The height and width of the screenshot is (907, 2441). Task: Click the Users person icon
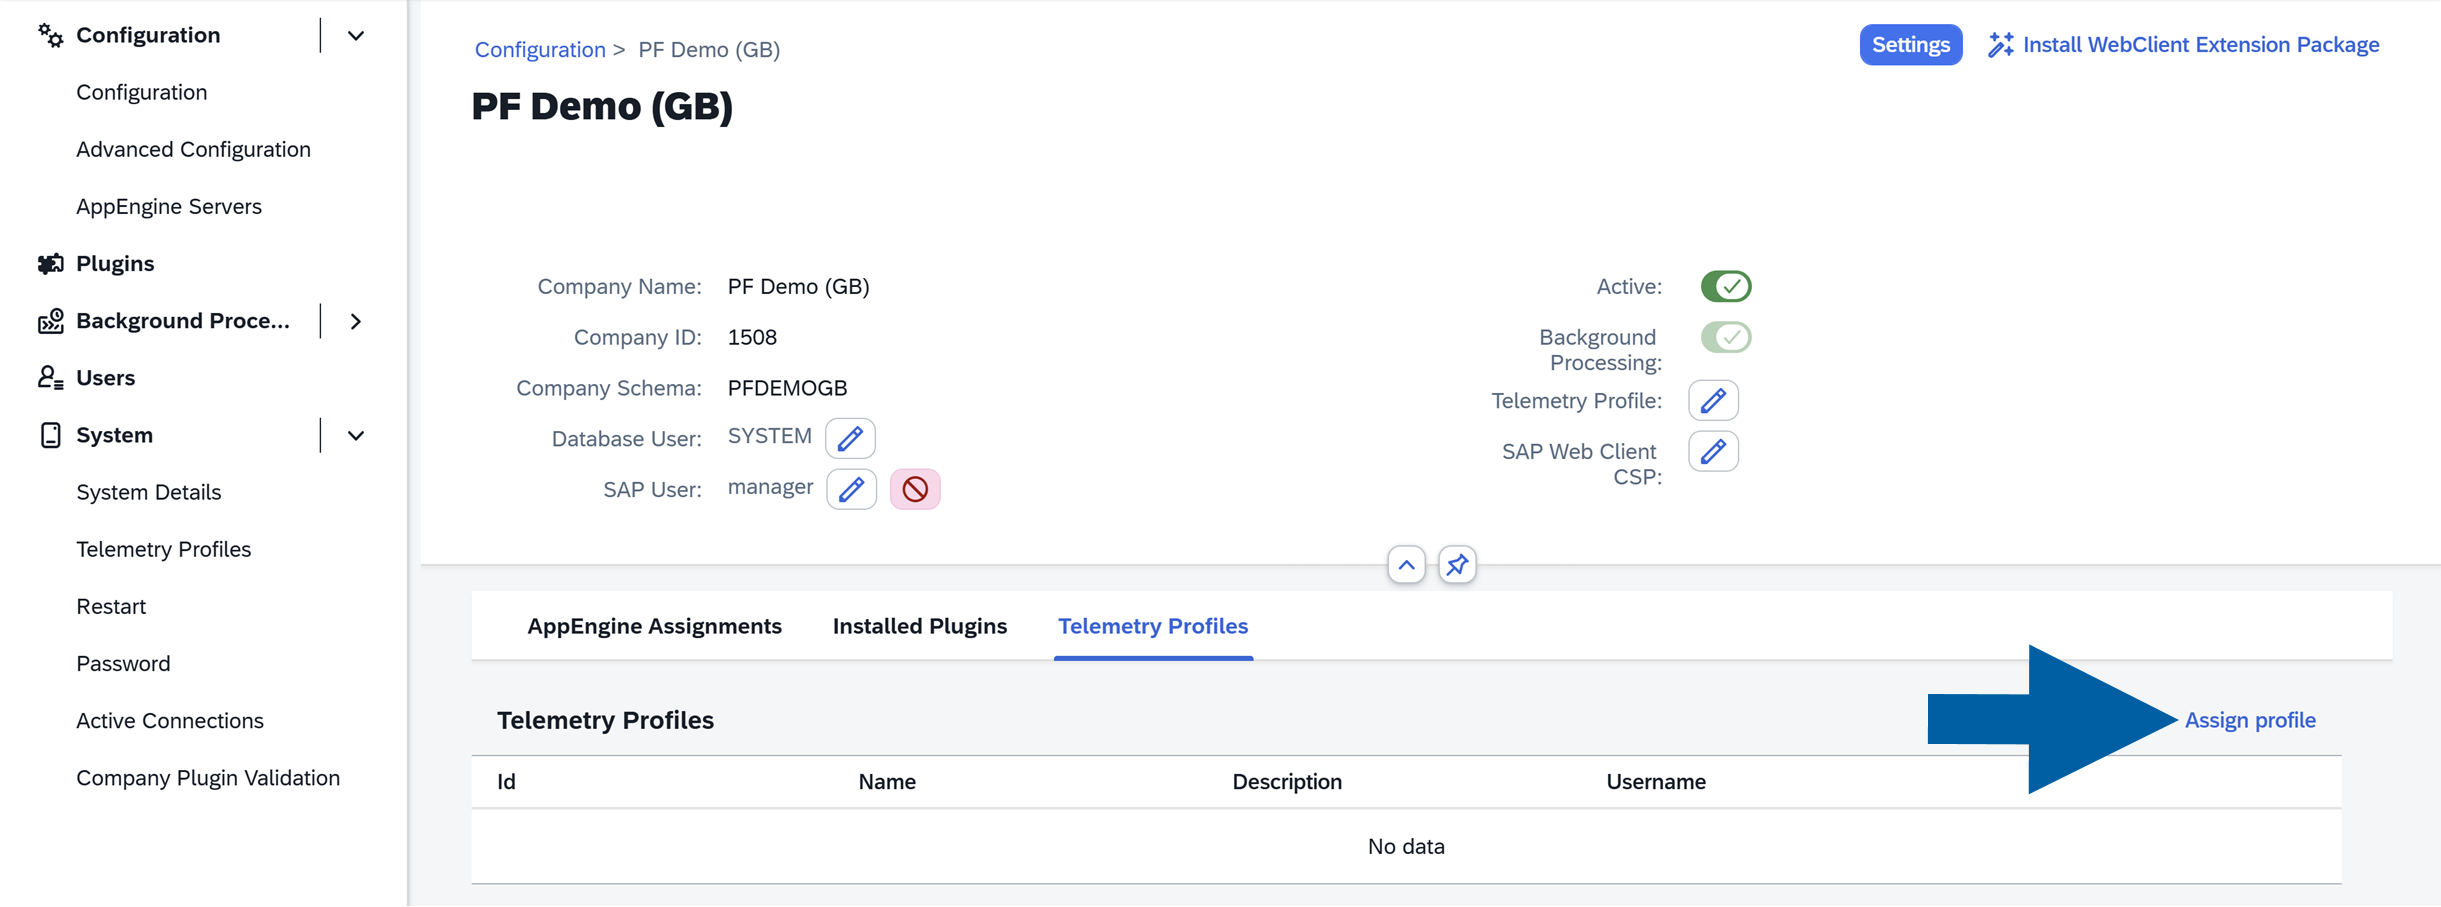51,378
